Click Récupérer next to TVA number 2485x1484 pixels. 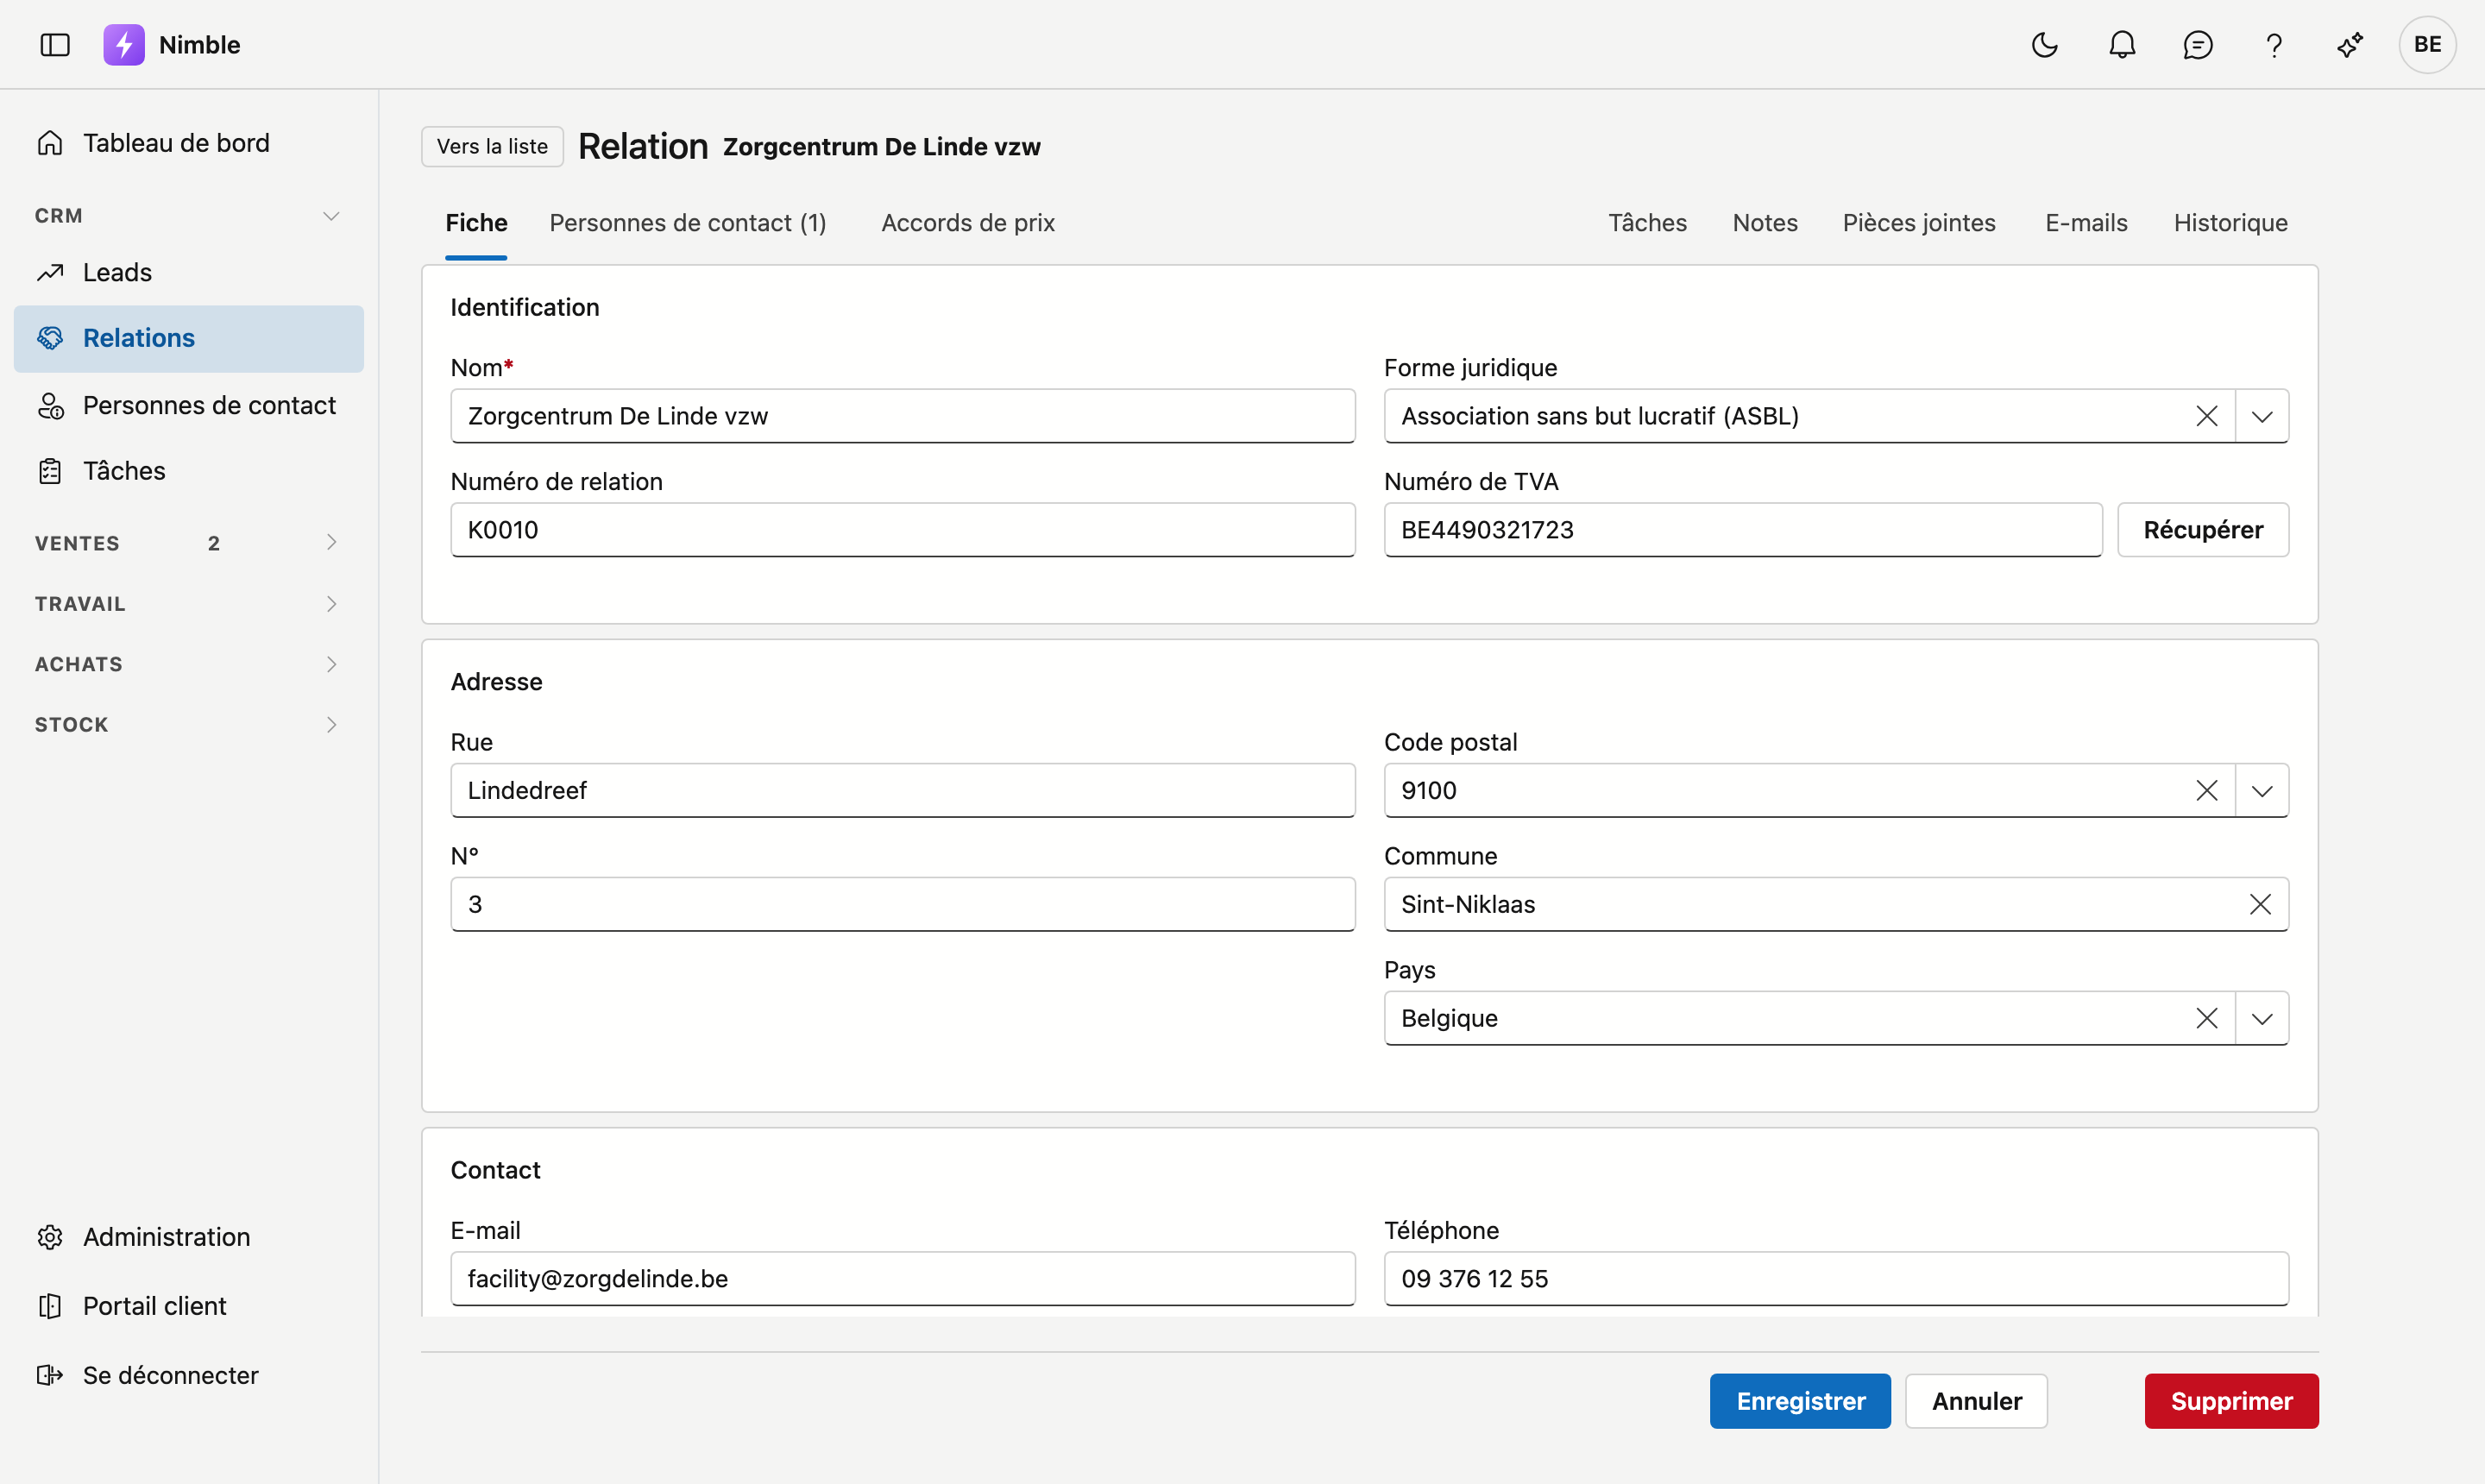point(2203,530)
